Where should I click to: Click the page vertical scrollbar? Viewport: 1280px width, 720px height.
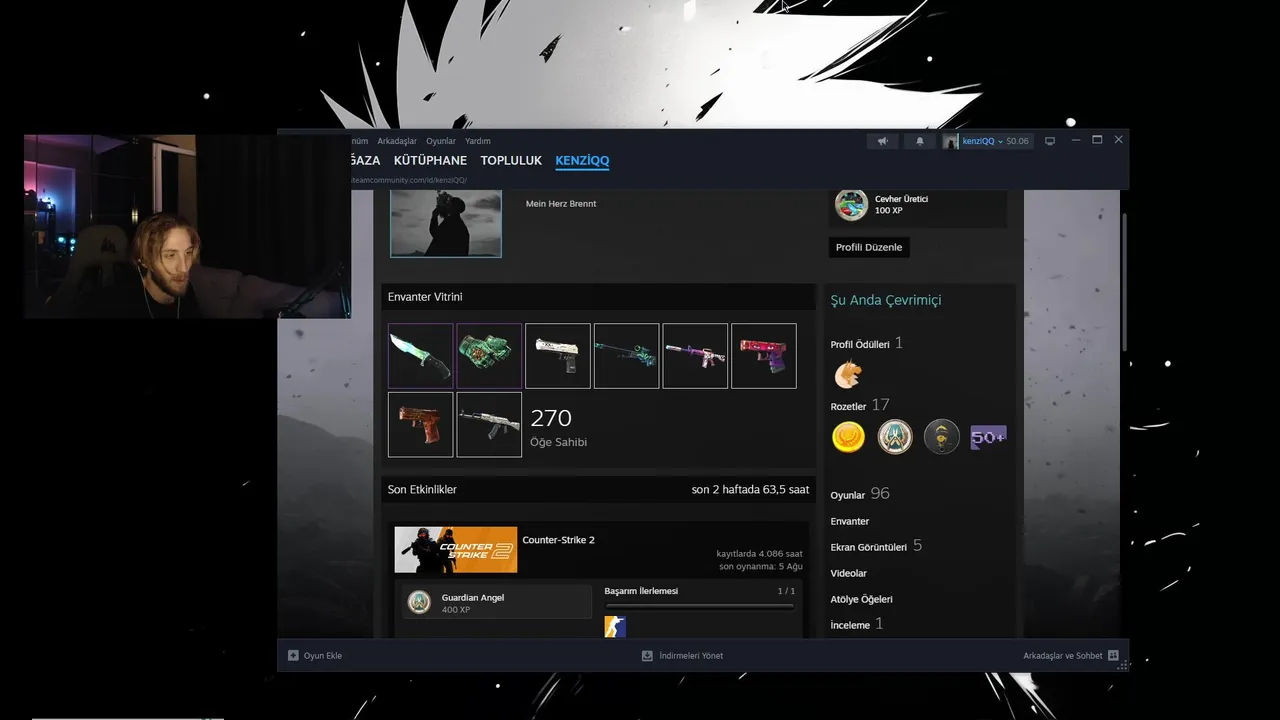1124,283
